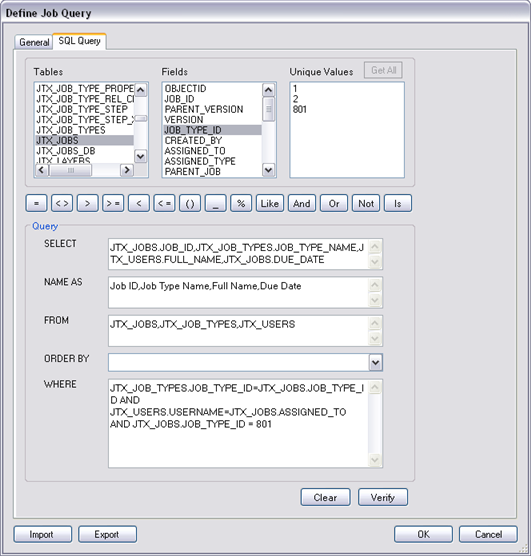Insert the Or operator
The width and height of the screenshot is (531, 556).
pyautogui.click(x=333, y=204)
